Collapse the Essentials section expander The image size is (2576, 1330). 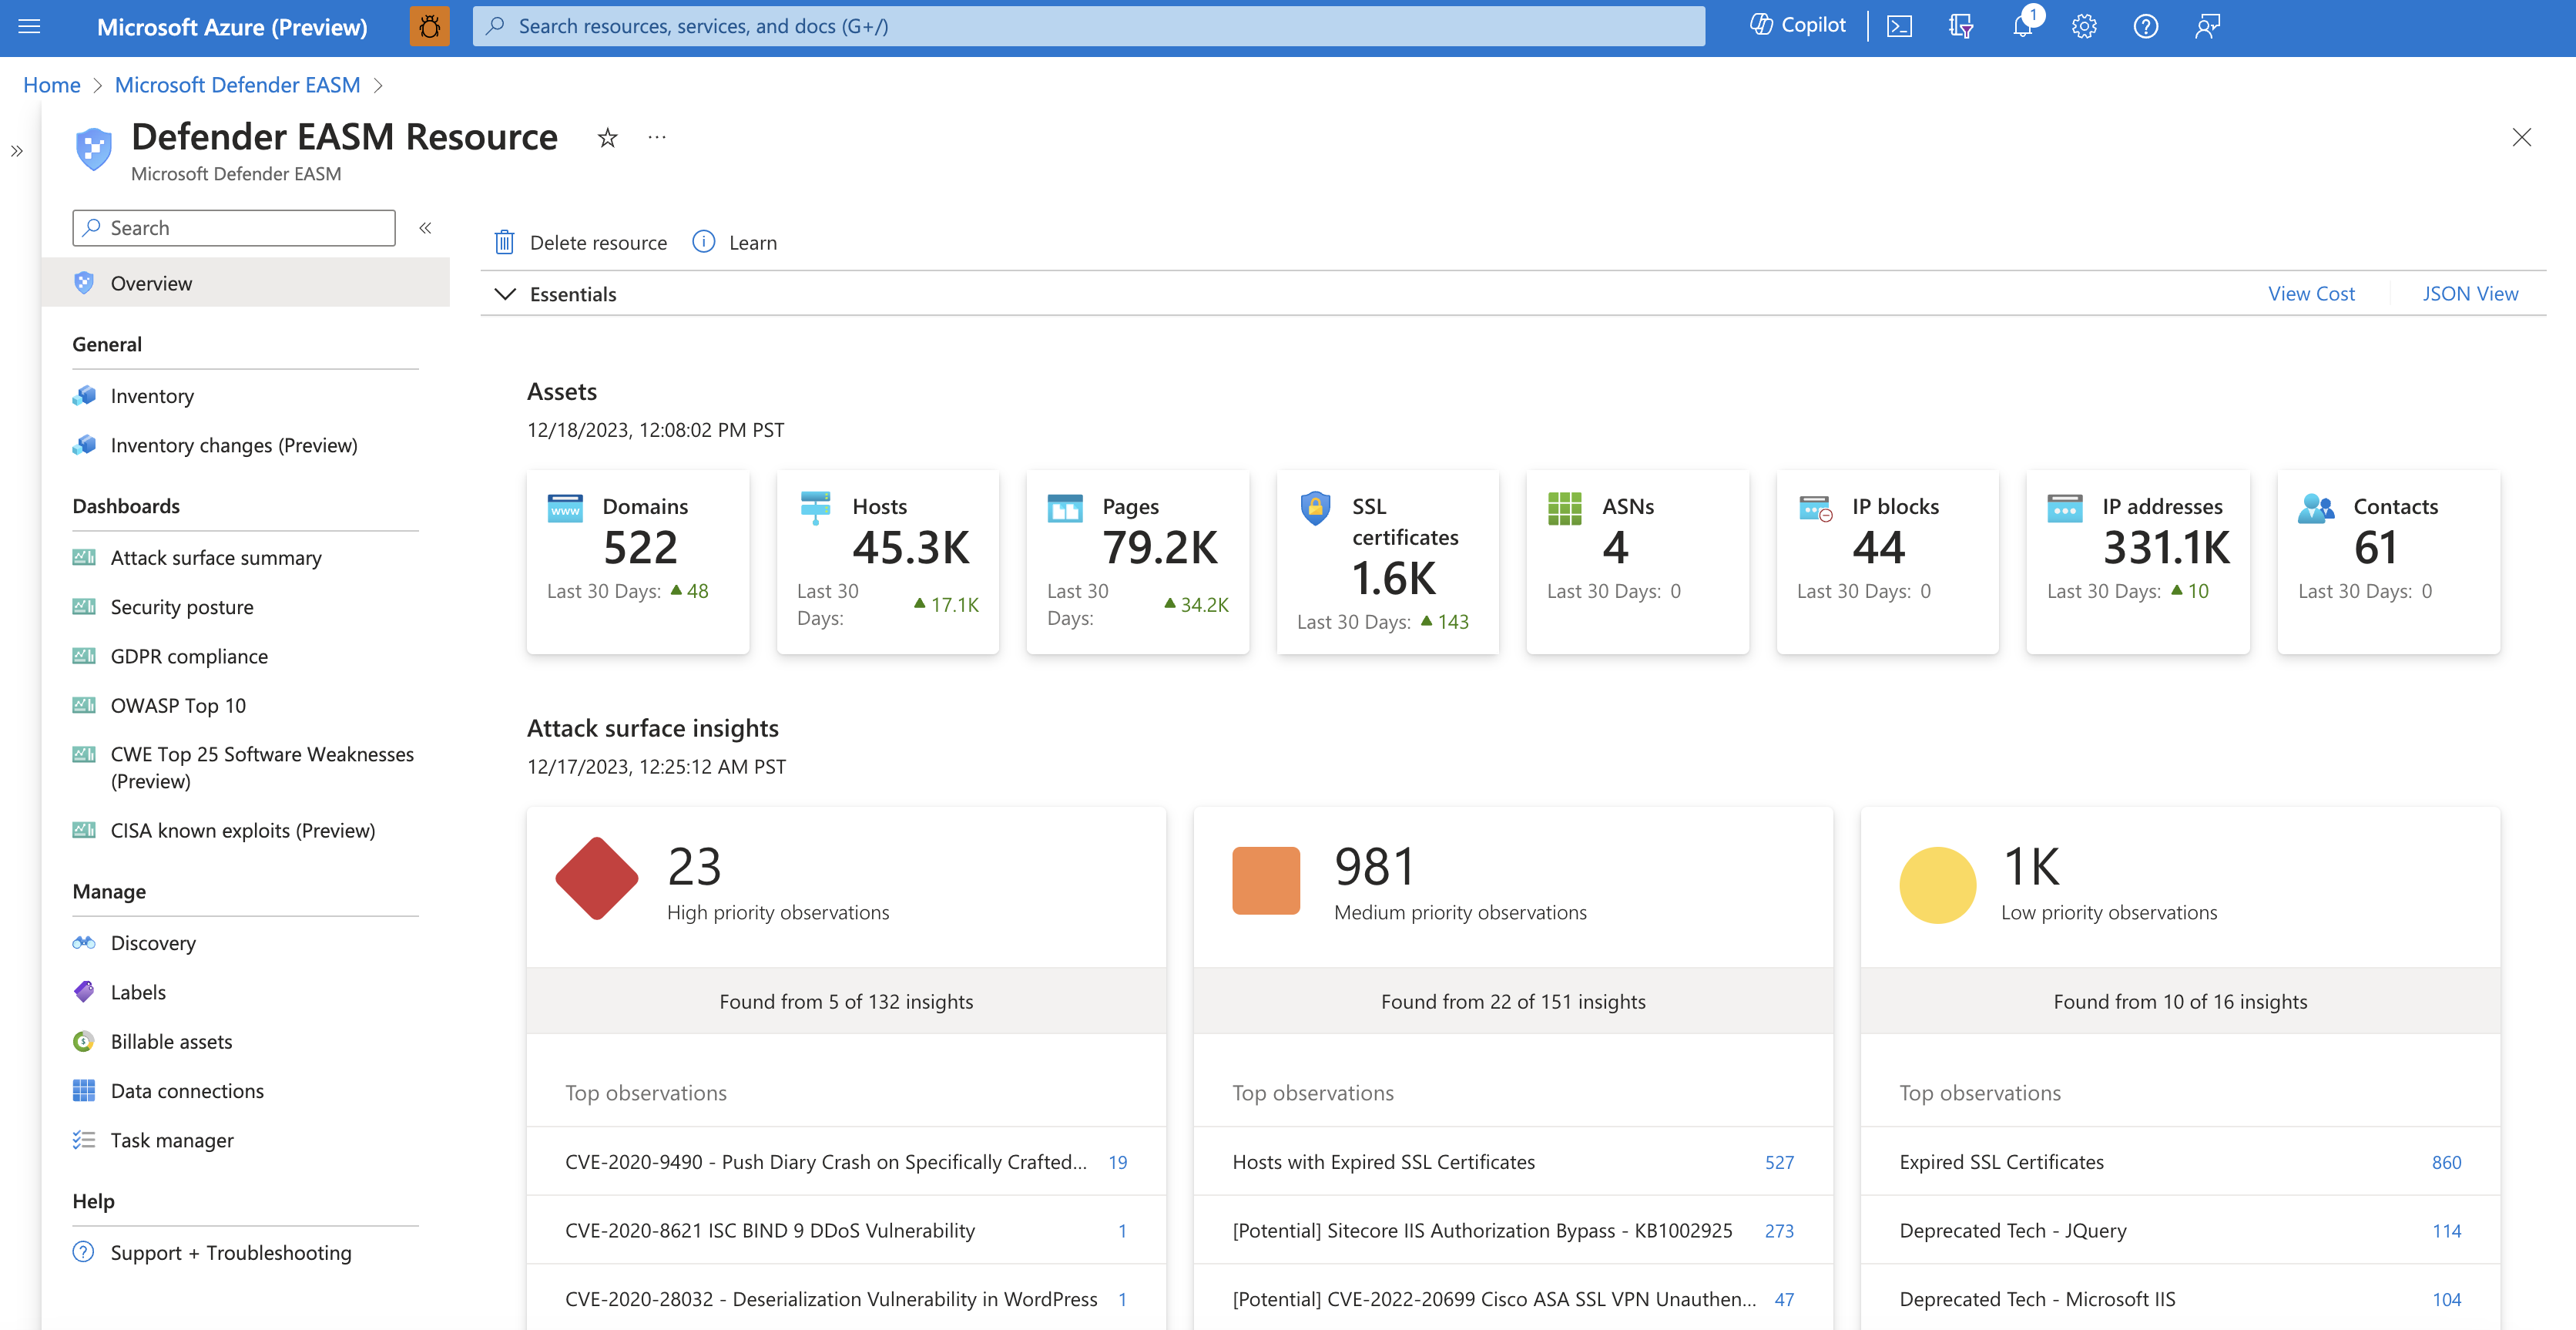[x=505, y=292]
